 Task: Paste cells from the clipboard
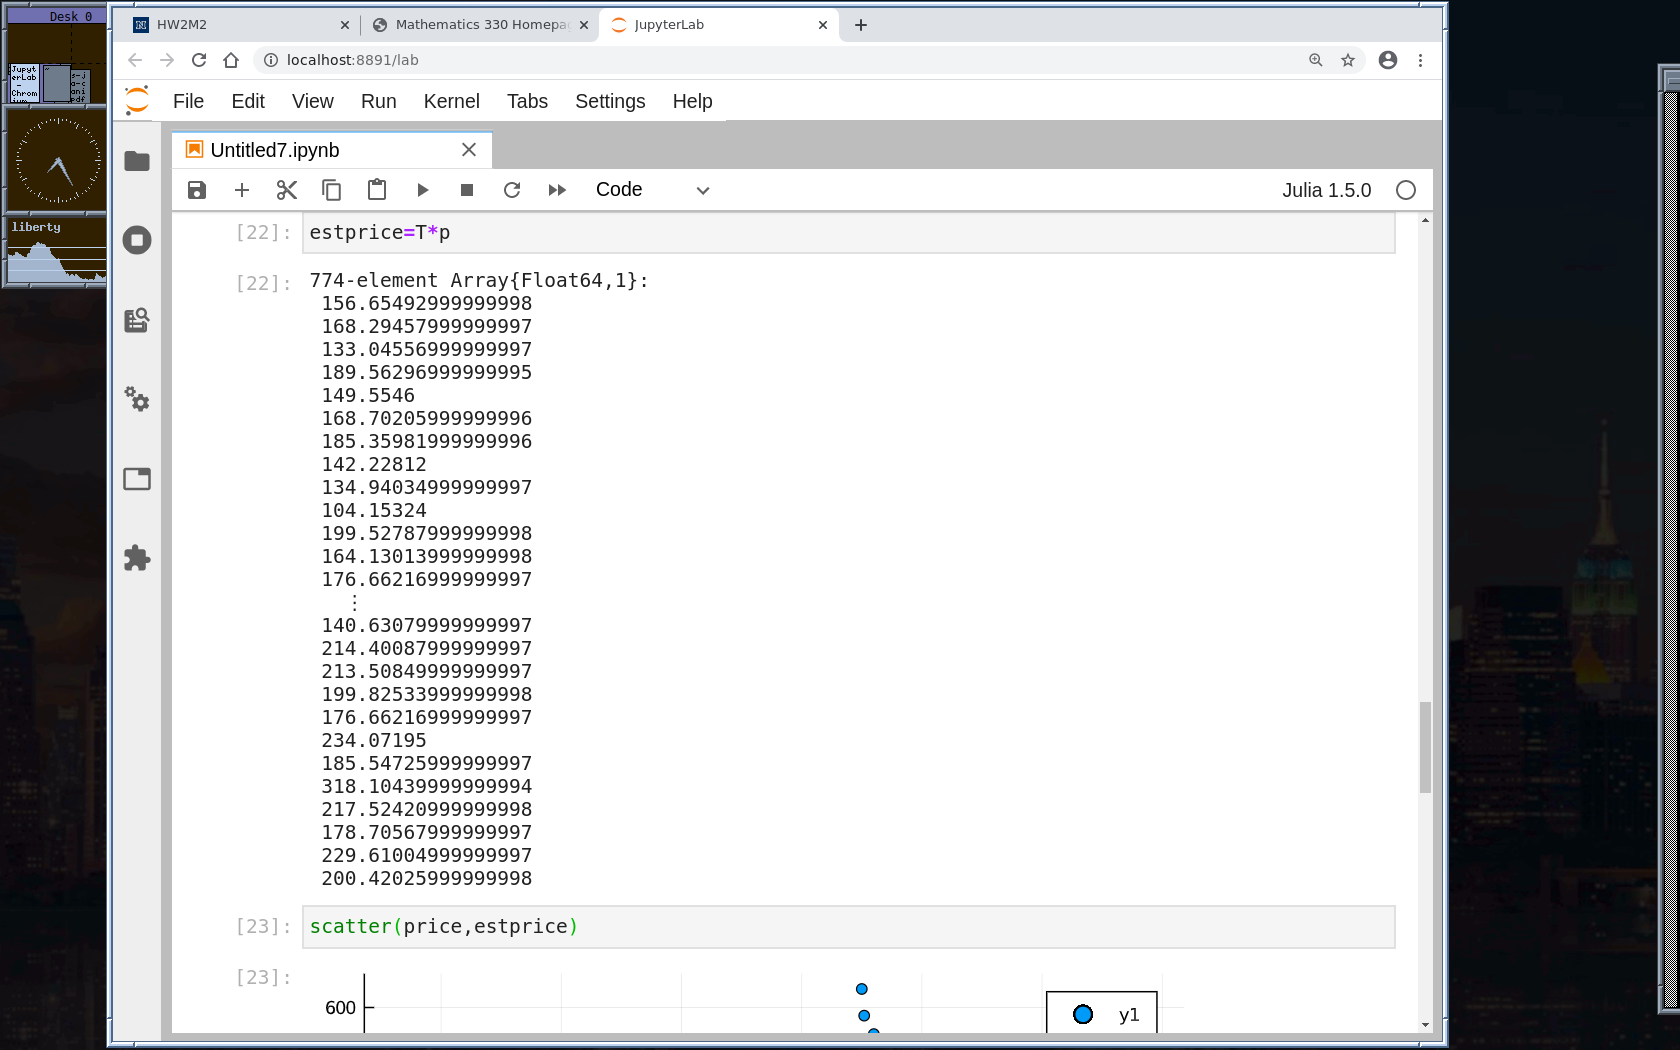pos(377,190)
